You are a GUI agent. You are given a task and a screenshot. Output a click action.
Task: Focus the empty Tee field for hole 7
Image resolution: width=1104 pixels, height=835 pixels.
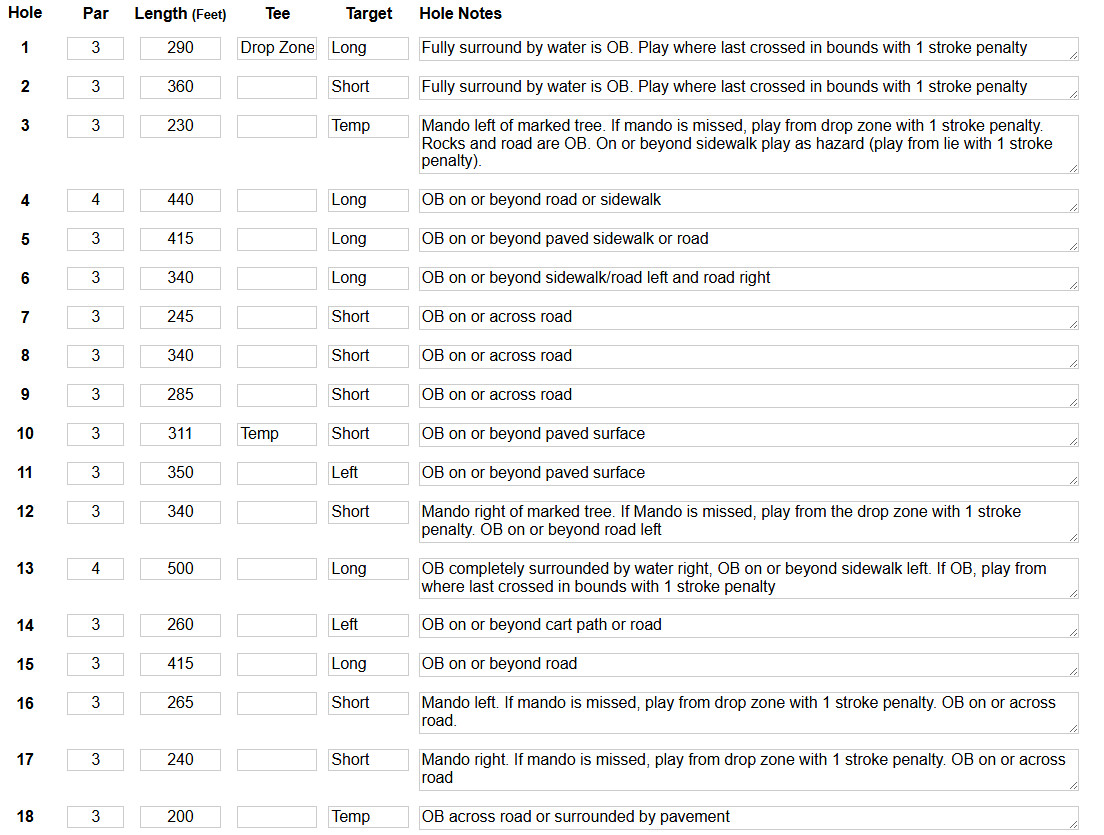click(x=277, y=317)
